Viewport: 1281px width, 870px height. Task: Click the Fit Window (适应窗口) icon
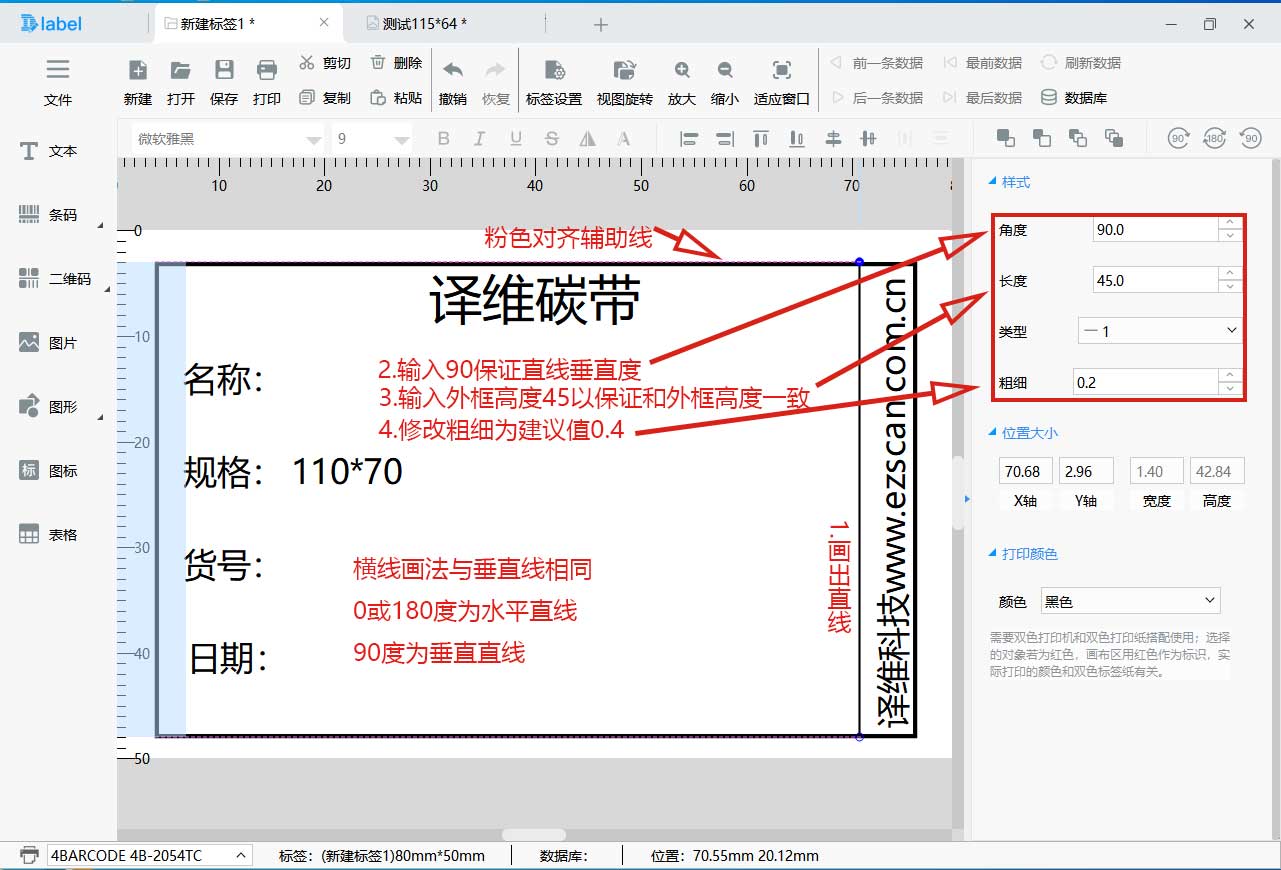click(x=781, y=71)
